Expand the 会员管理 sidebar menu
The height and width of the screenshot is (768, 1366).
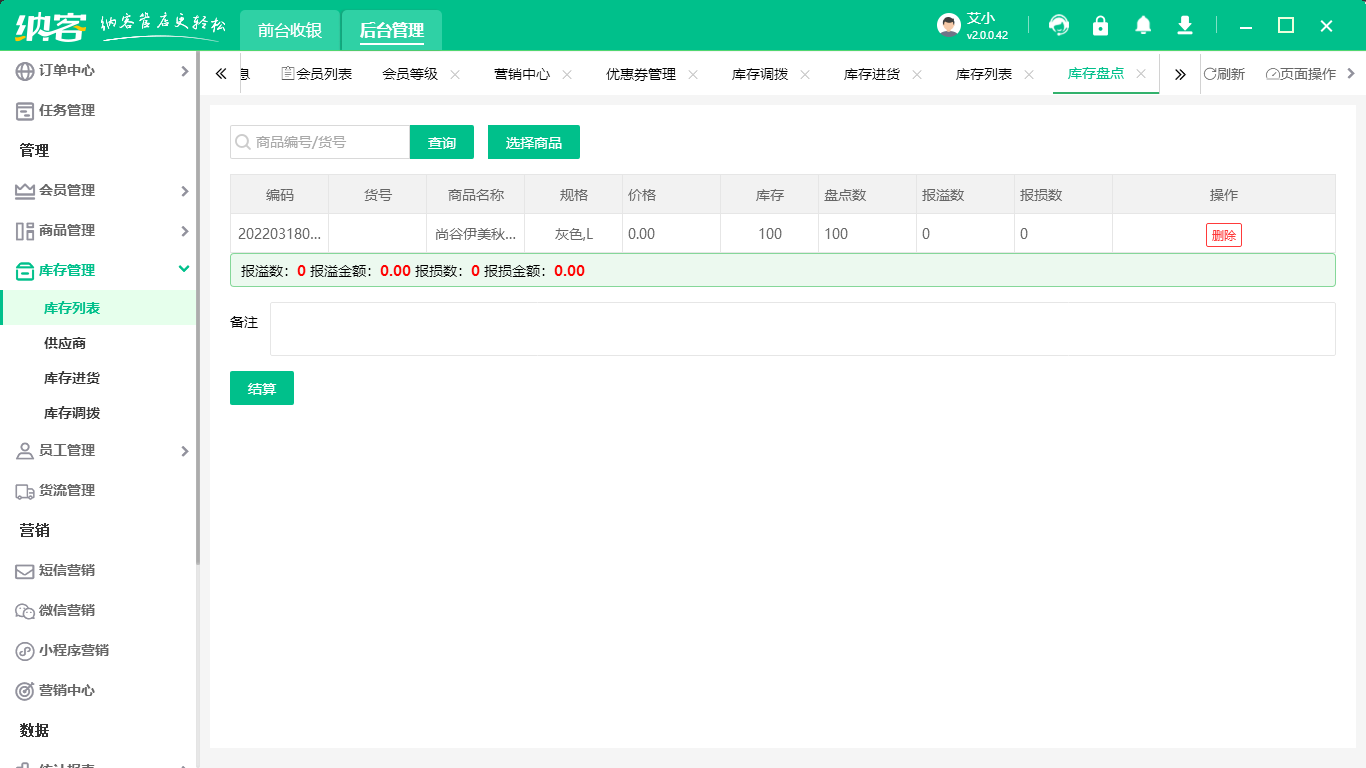tap(100, 190)
